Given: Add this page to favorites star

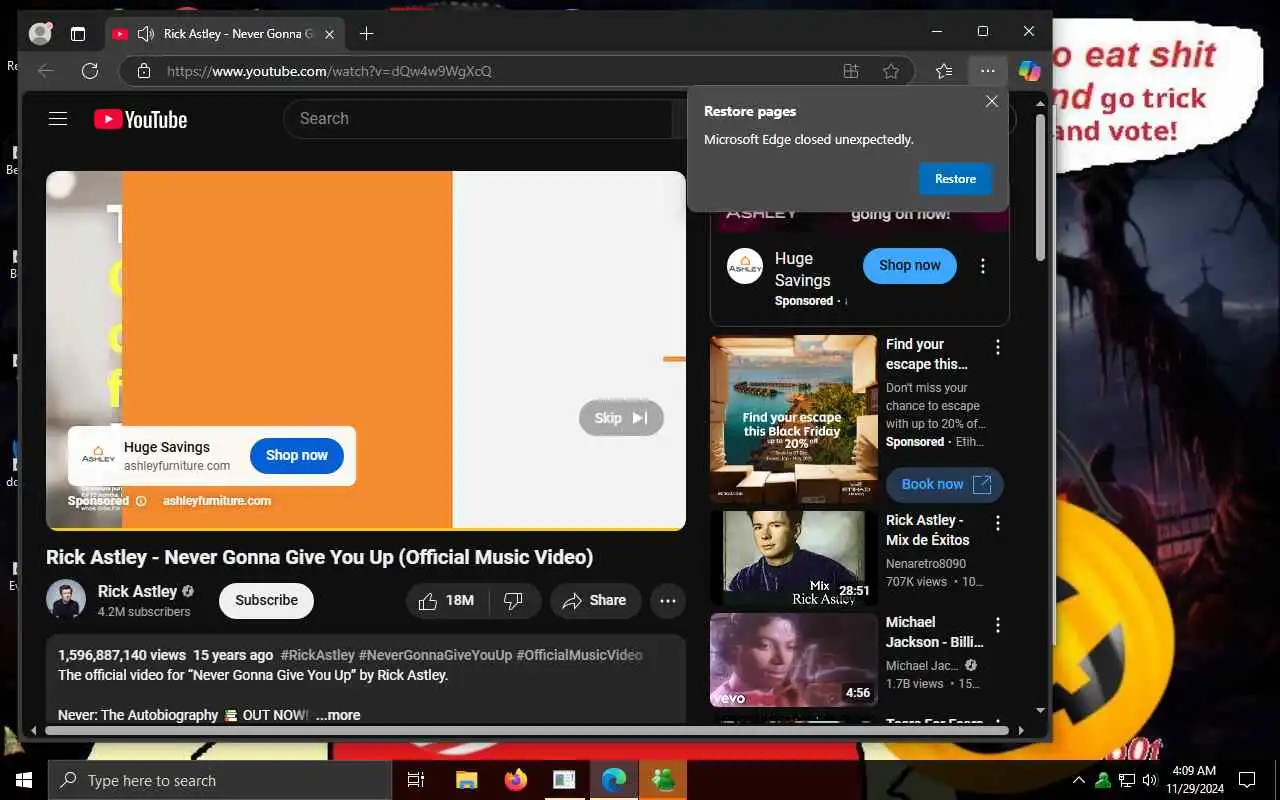Looking at the screenshot, I should (891, 71).
